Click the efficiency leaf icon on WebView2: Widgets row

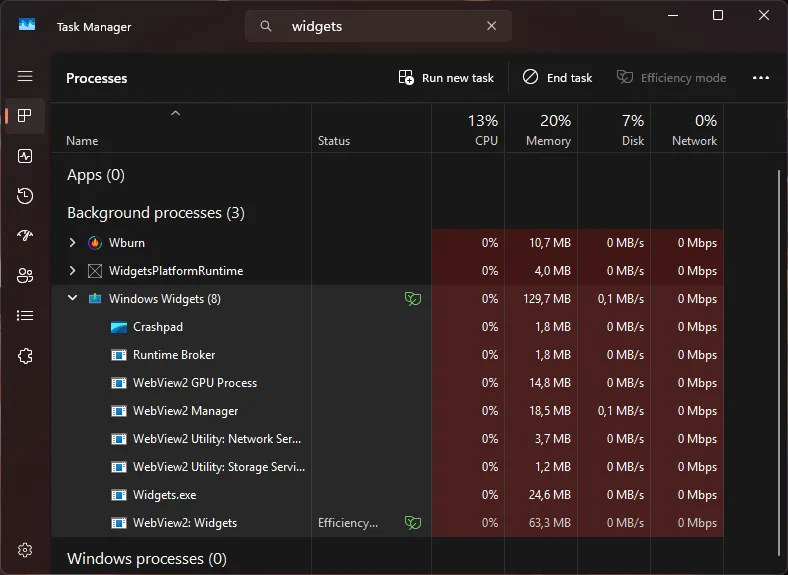413,523
